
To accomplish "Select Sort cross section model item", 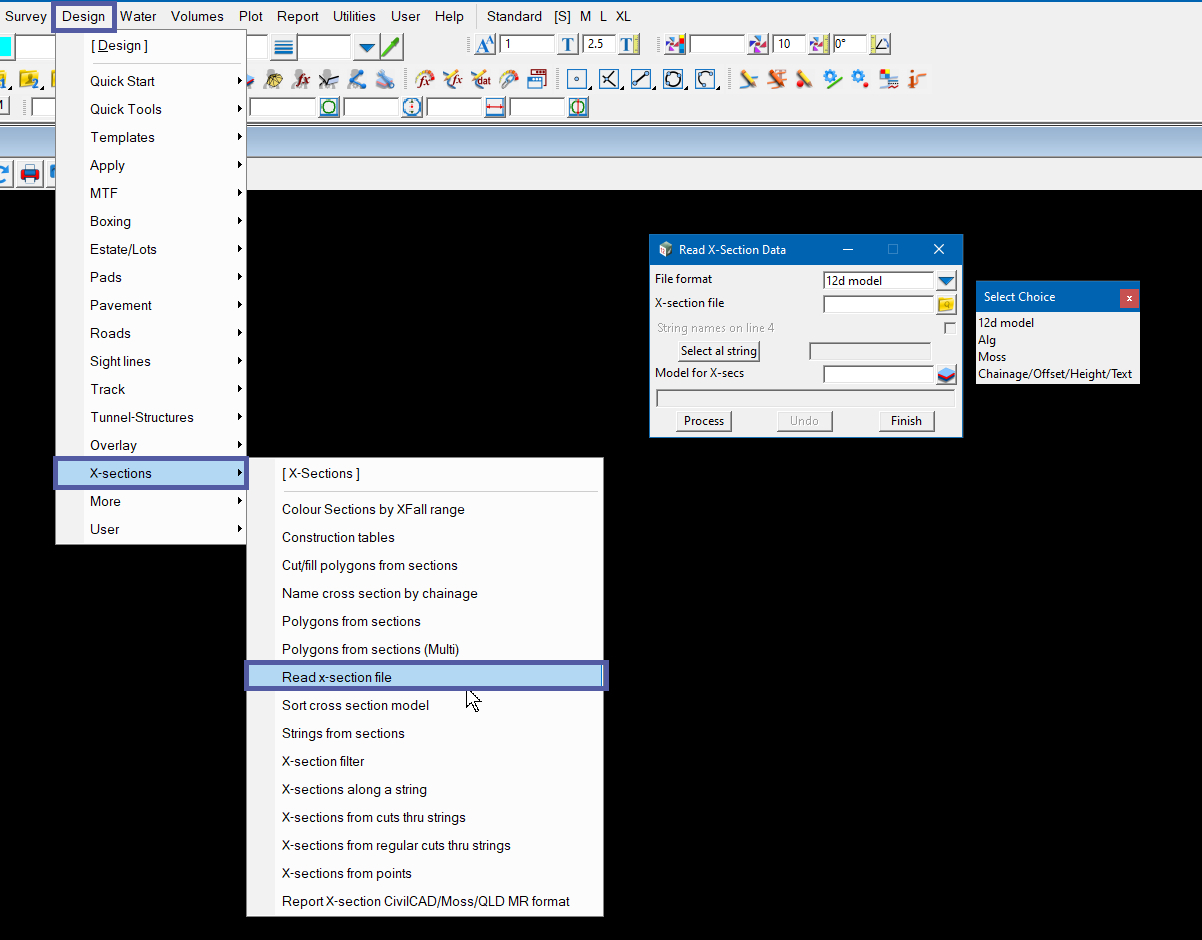I will click(426, 705).
